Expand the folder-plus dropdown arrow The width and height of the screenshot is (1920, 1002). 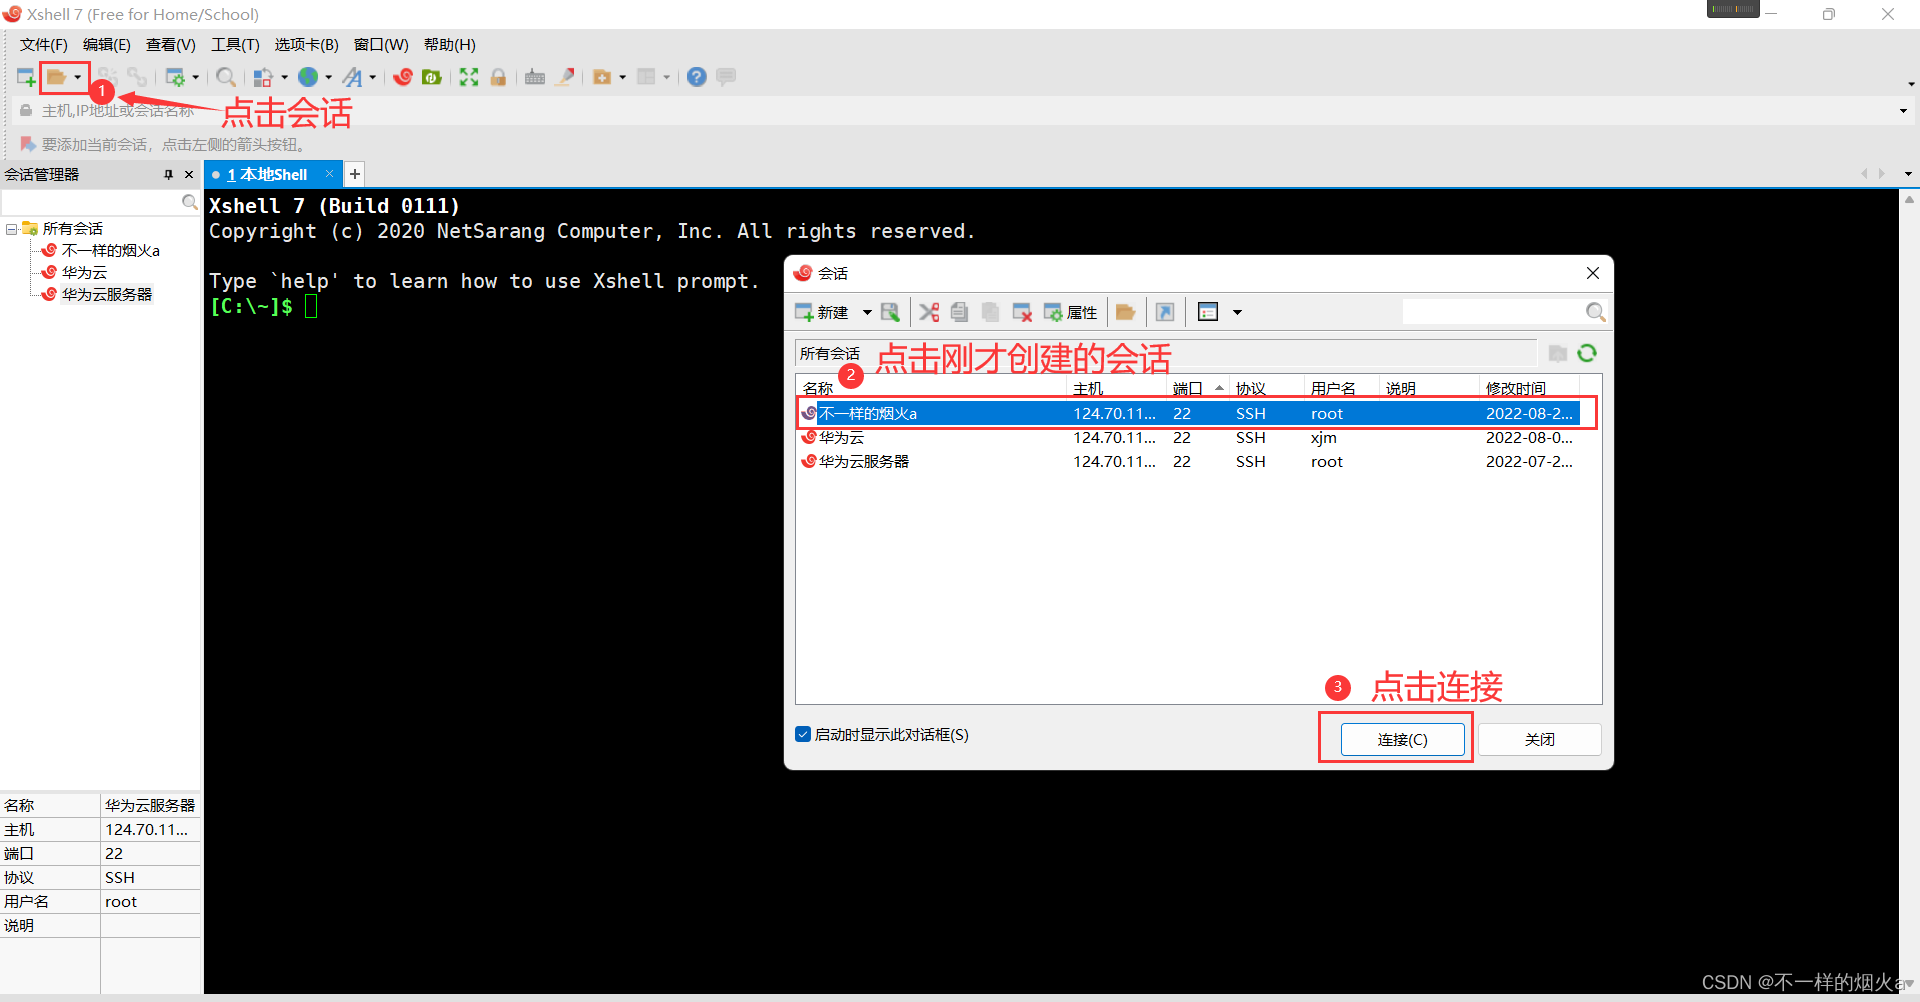click(622, 77)
